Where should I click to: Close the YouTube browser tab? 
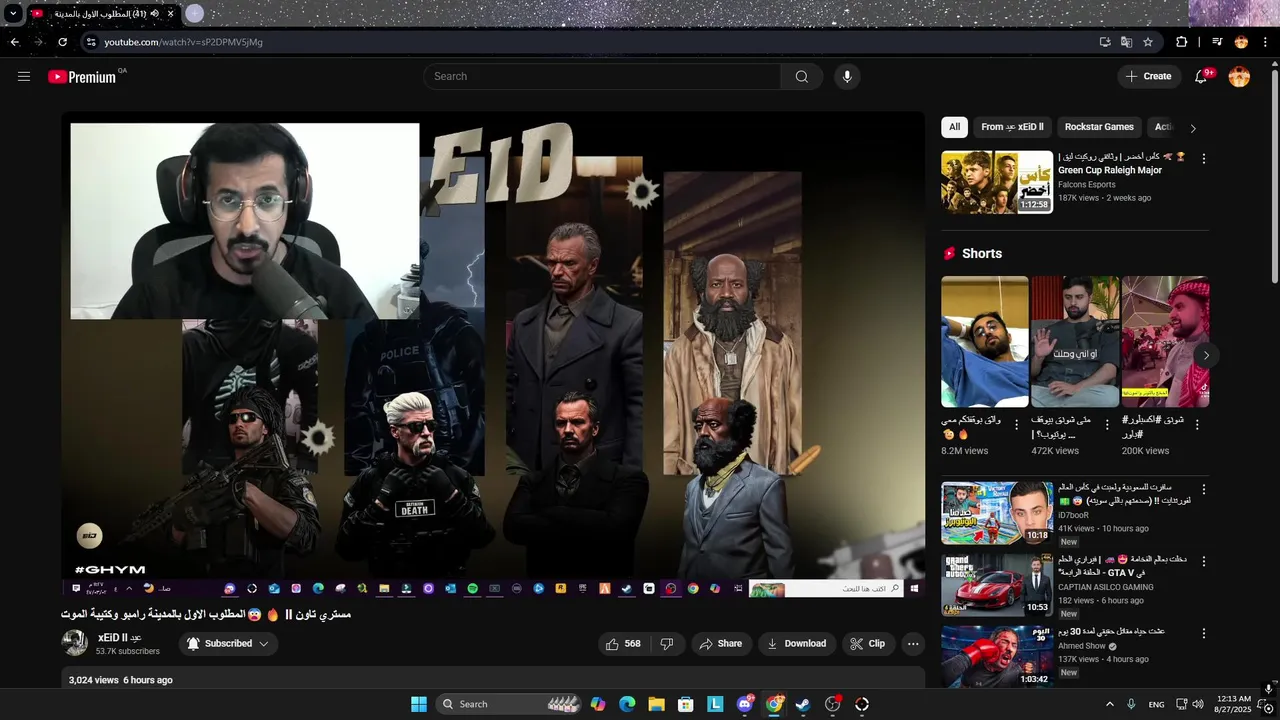tap(171, 14)
